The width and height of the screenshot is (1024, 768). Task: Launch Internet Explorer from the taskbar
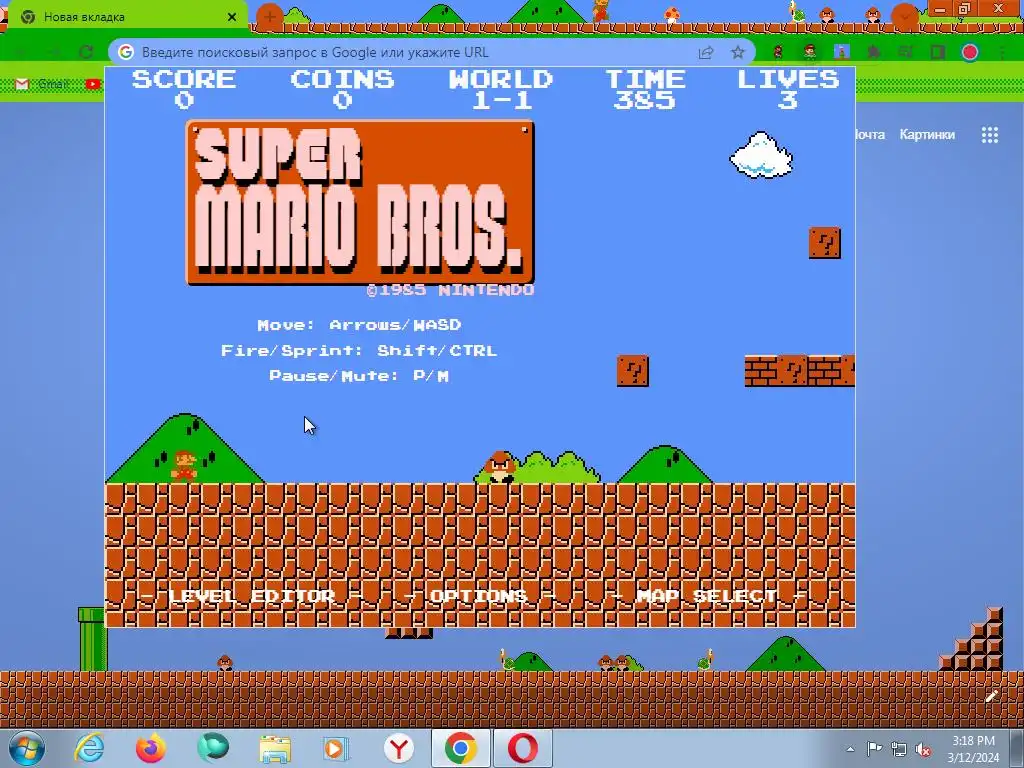click(89, 748)
